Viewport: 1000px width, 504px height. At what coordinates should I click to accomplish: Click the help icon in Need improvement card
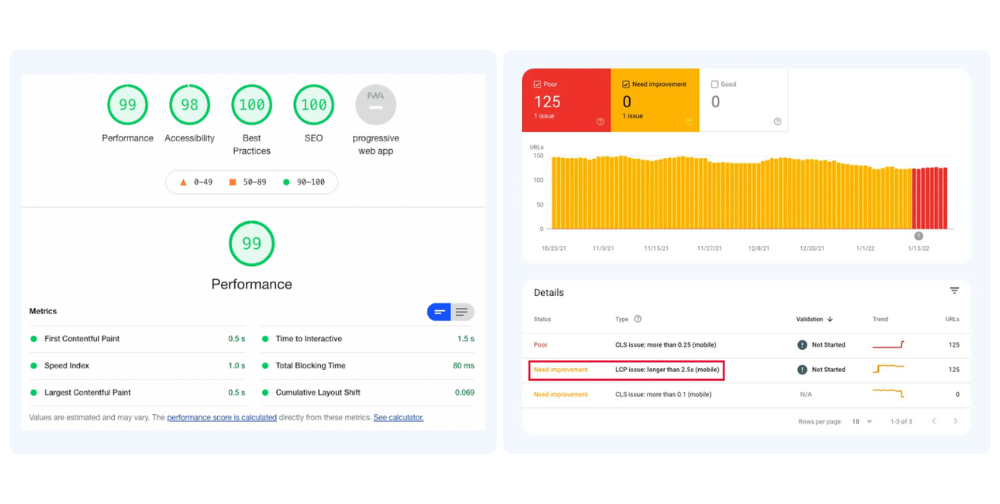[689, 122]
